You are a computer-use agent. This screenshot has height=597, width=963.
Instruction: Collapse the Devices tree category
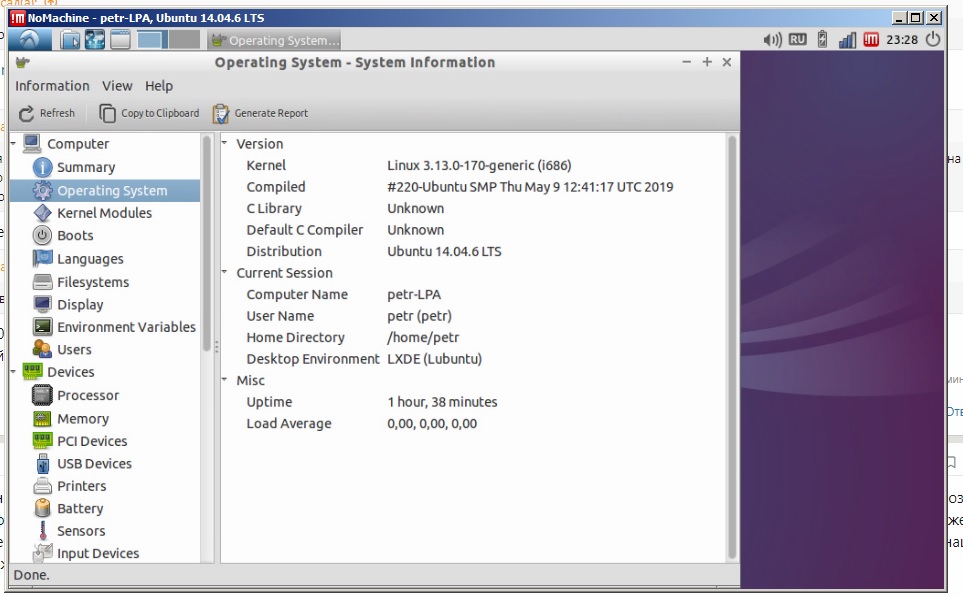click(x=13, y=371)
